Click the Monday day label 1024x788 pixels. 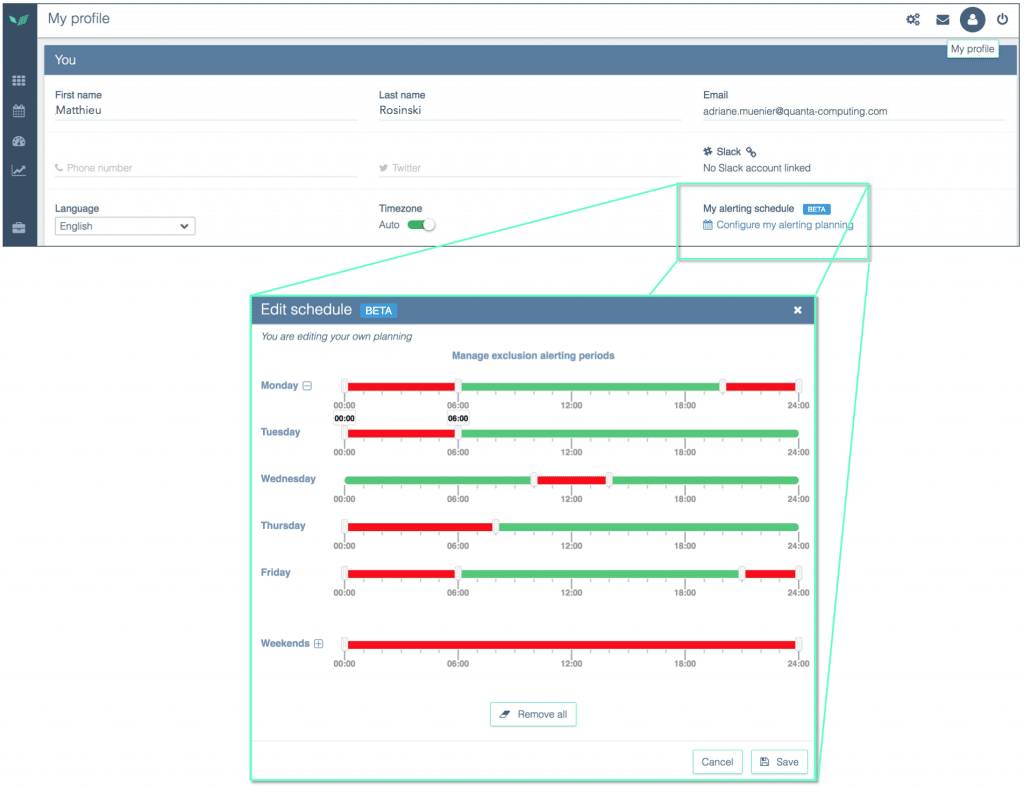[x=280, y=385]
